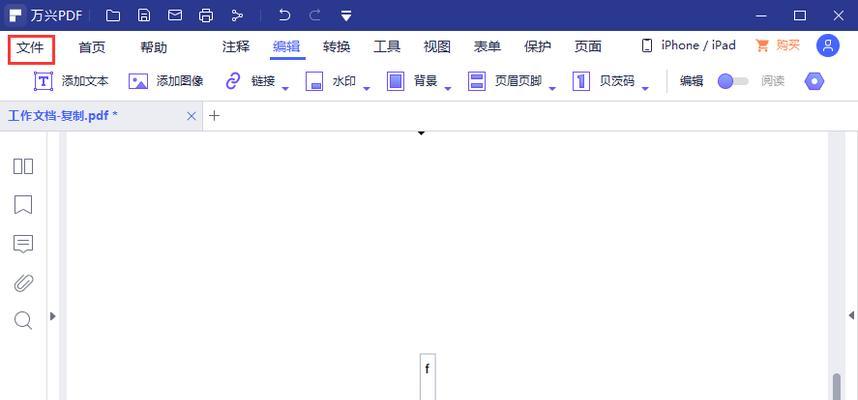The width and height of the screenshot is (858, 400).
Task: Expand the 贝茨码 dropdown arrow
Action: point(645,88)
